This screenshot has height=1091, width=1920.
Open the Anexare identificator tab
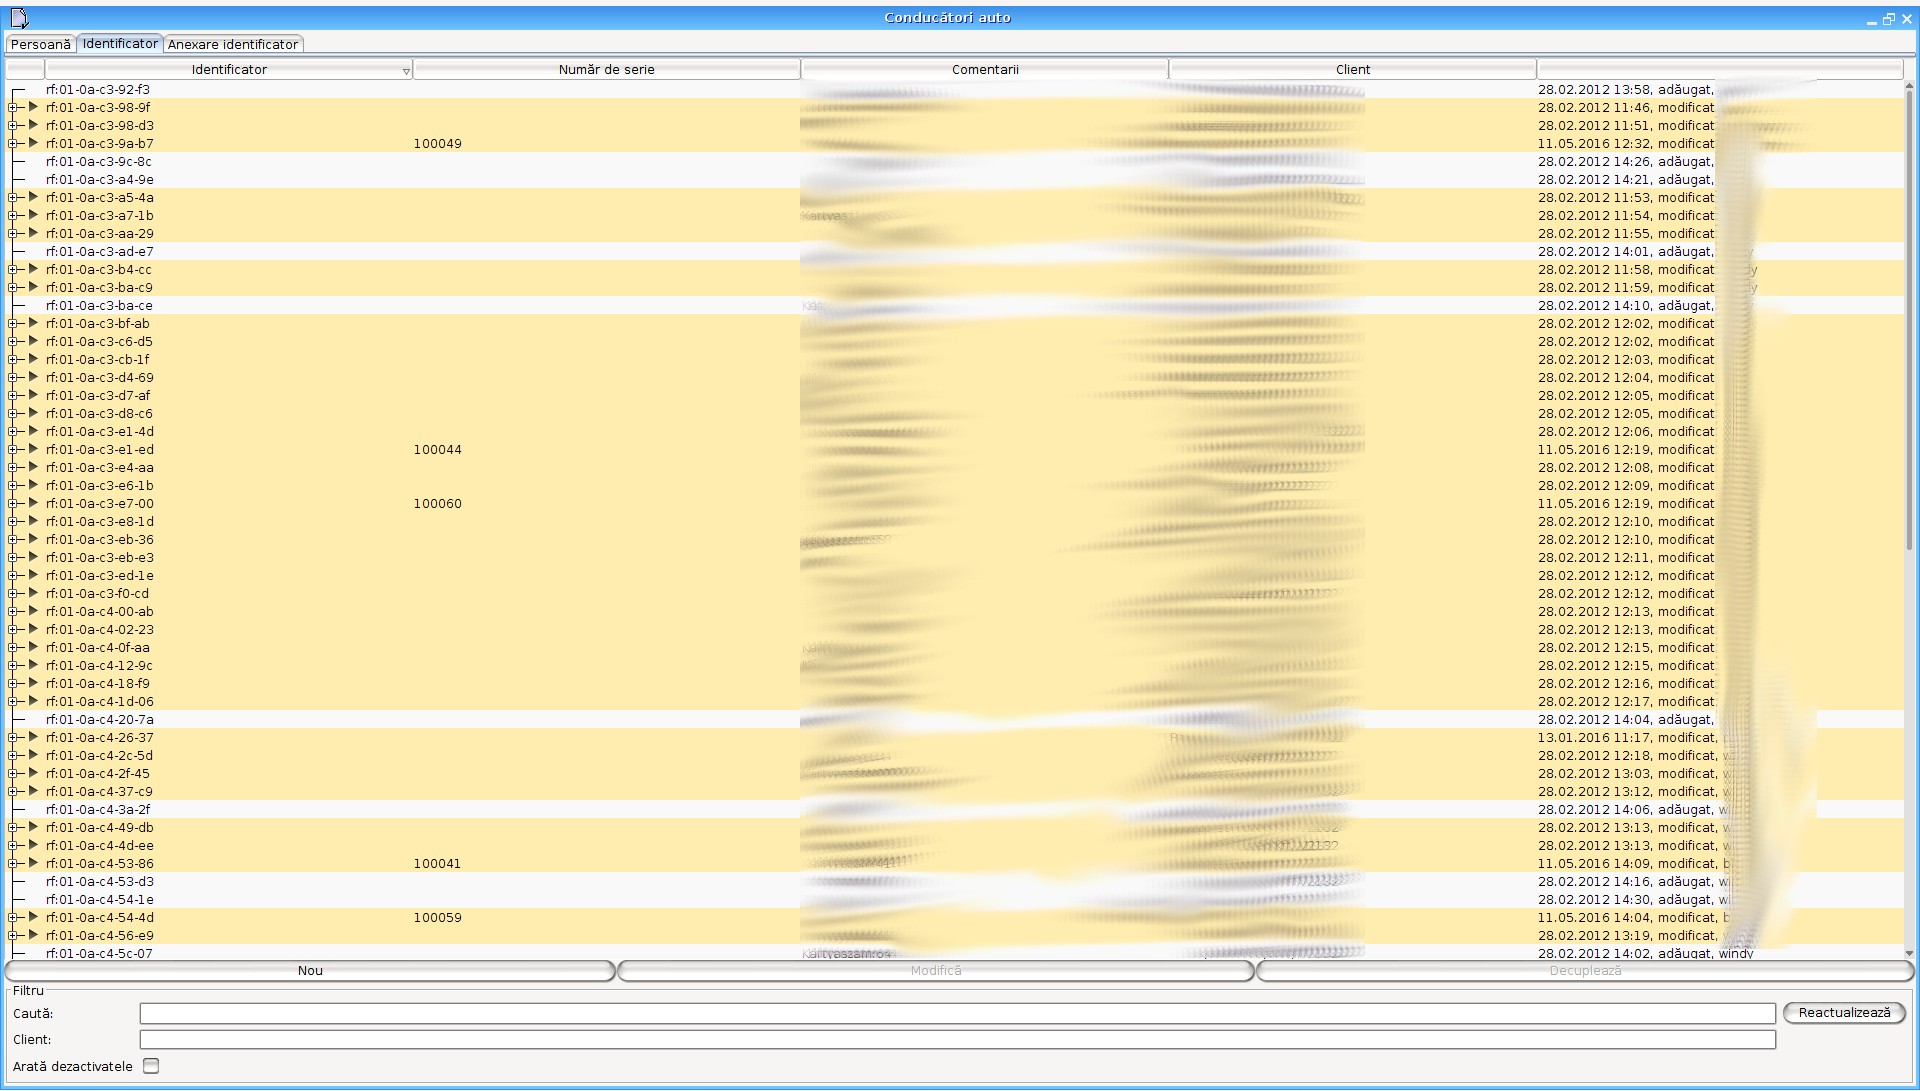[232, 44]
